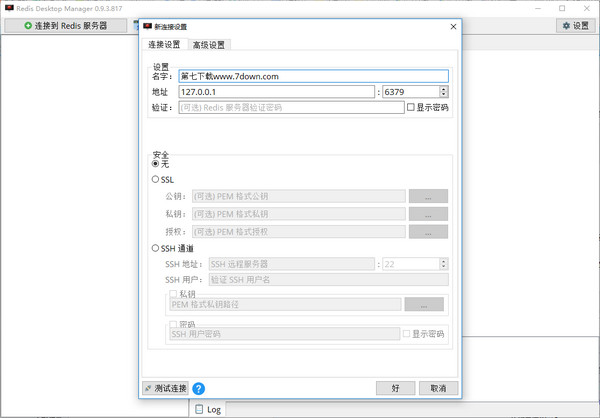
Task: Increase port 6379 with the up arrow
Action: pyautogui.click(x=443, y=89)
